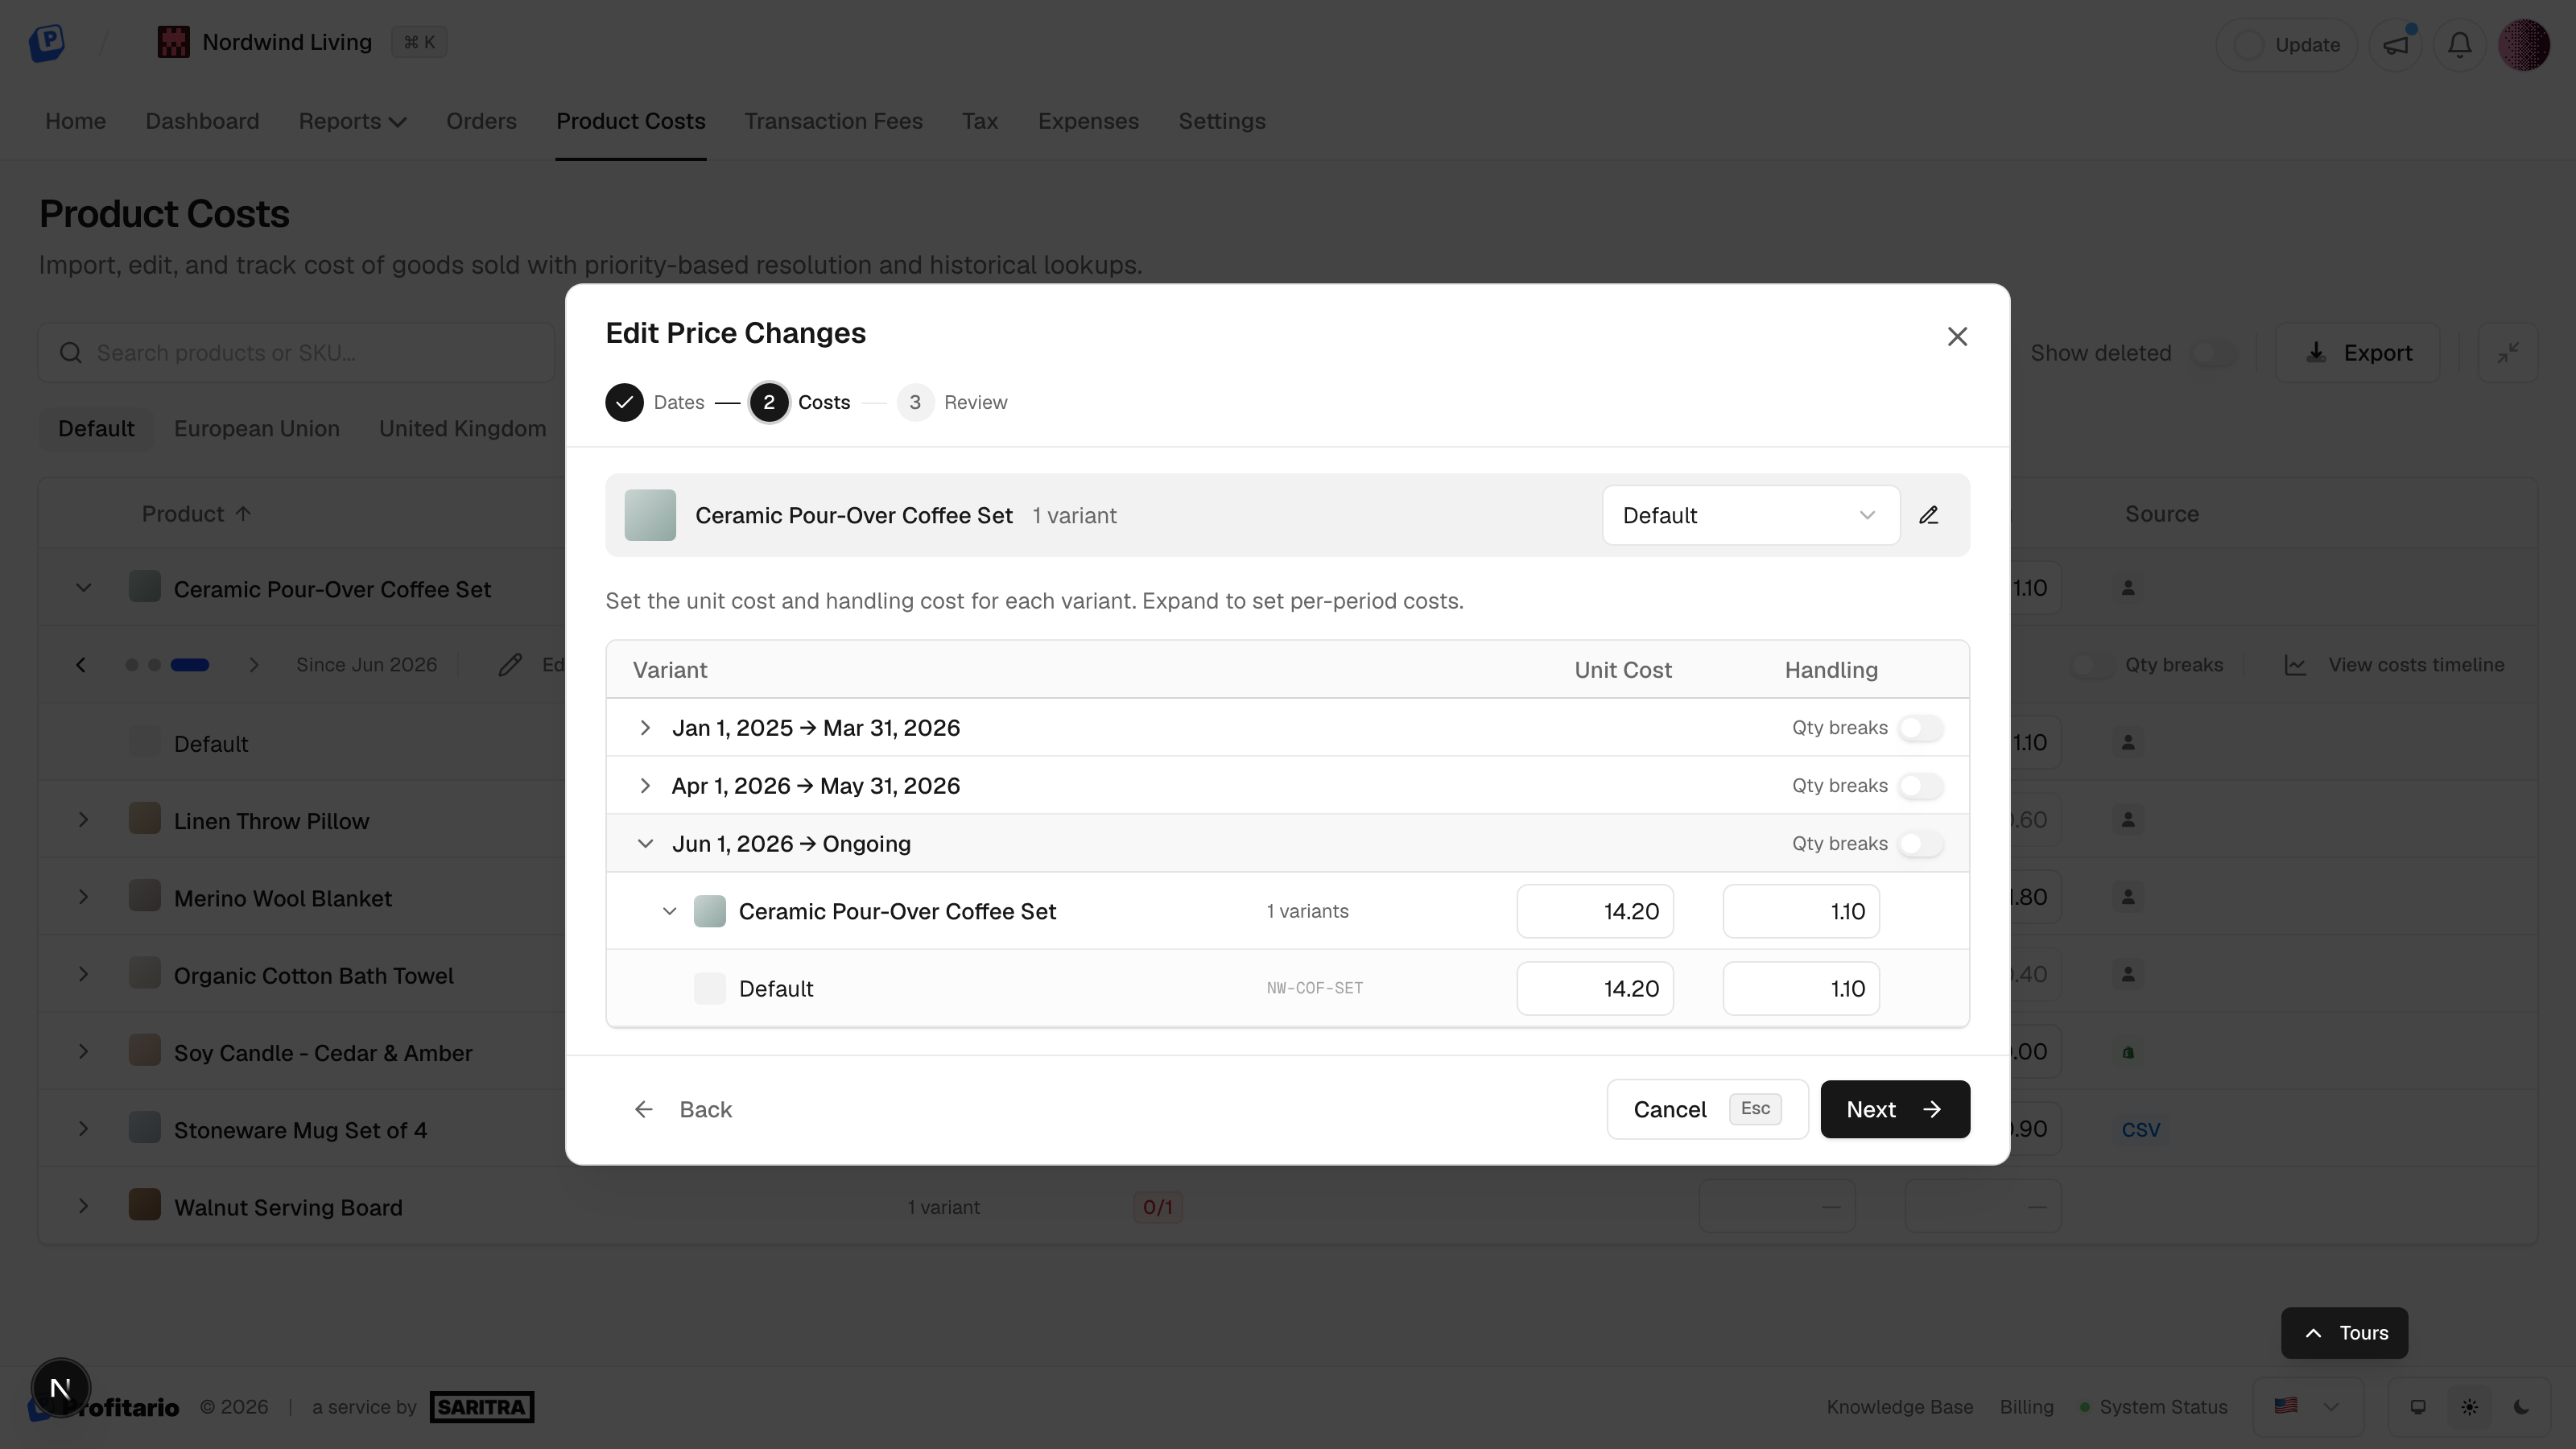Toggle Qty breaks in background product table
This screenshot has width=2576, height=1449.
pyautogui.click(x=2091, y=665)
